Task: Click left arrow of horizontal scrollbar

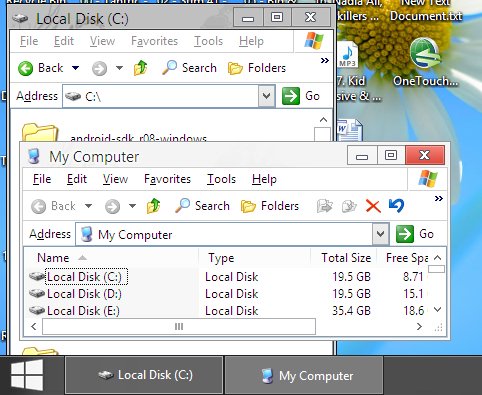Action: point(33,326)
